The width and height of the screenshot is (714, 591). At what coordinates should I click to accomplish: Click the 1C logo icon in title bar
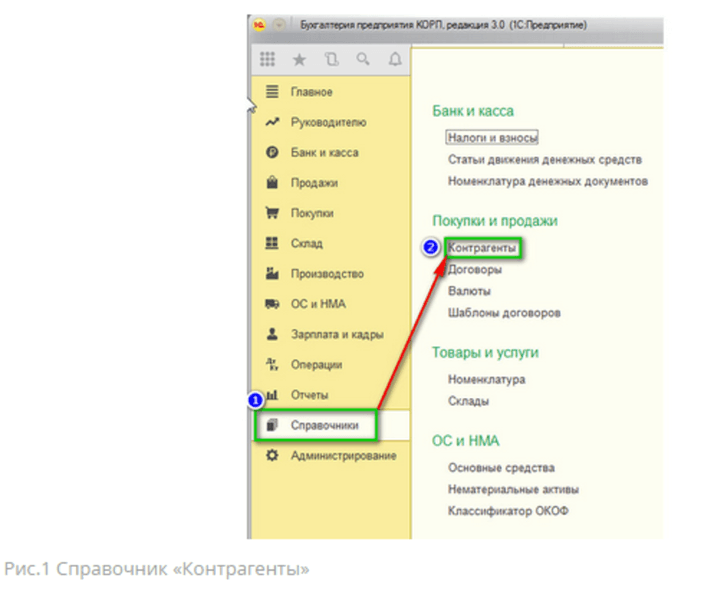coord(259,25)
